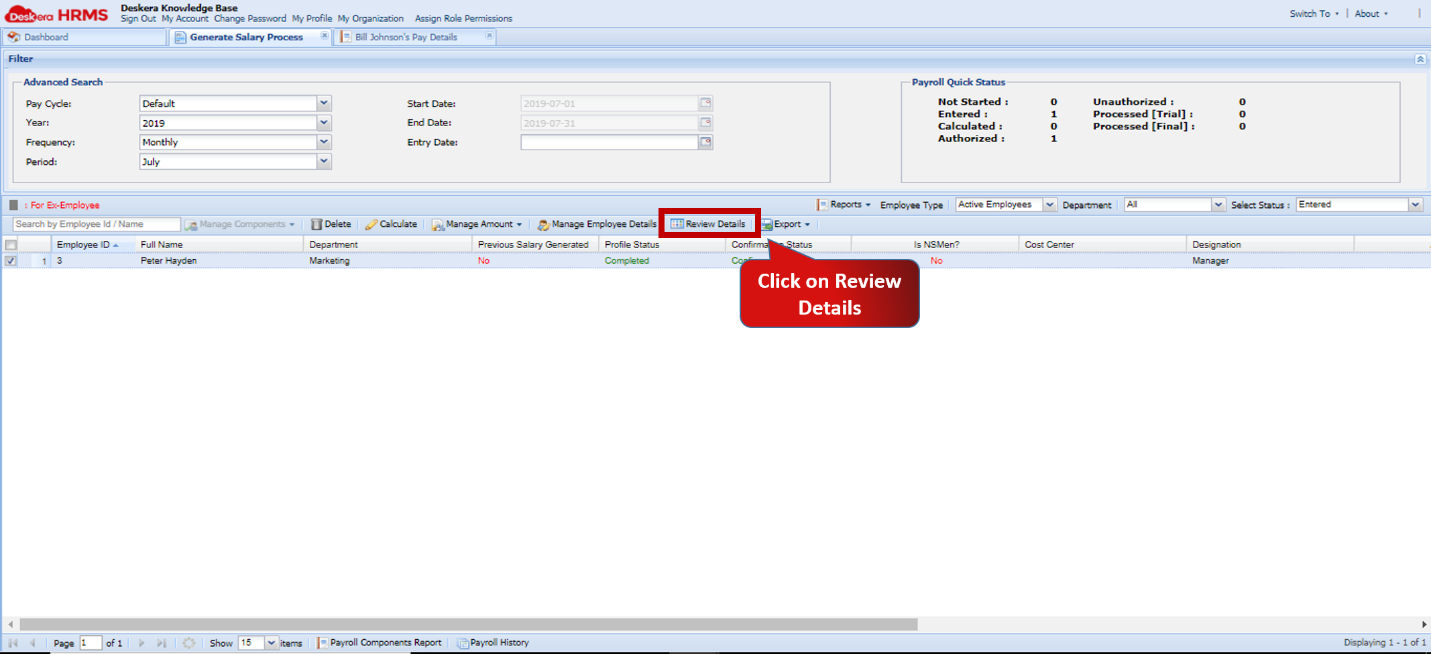
Task: Click inside the Search by Employee Id field
Action: [x=95, y=224]
